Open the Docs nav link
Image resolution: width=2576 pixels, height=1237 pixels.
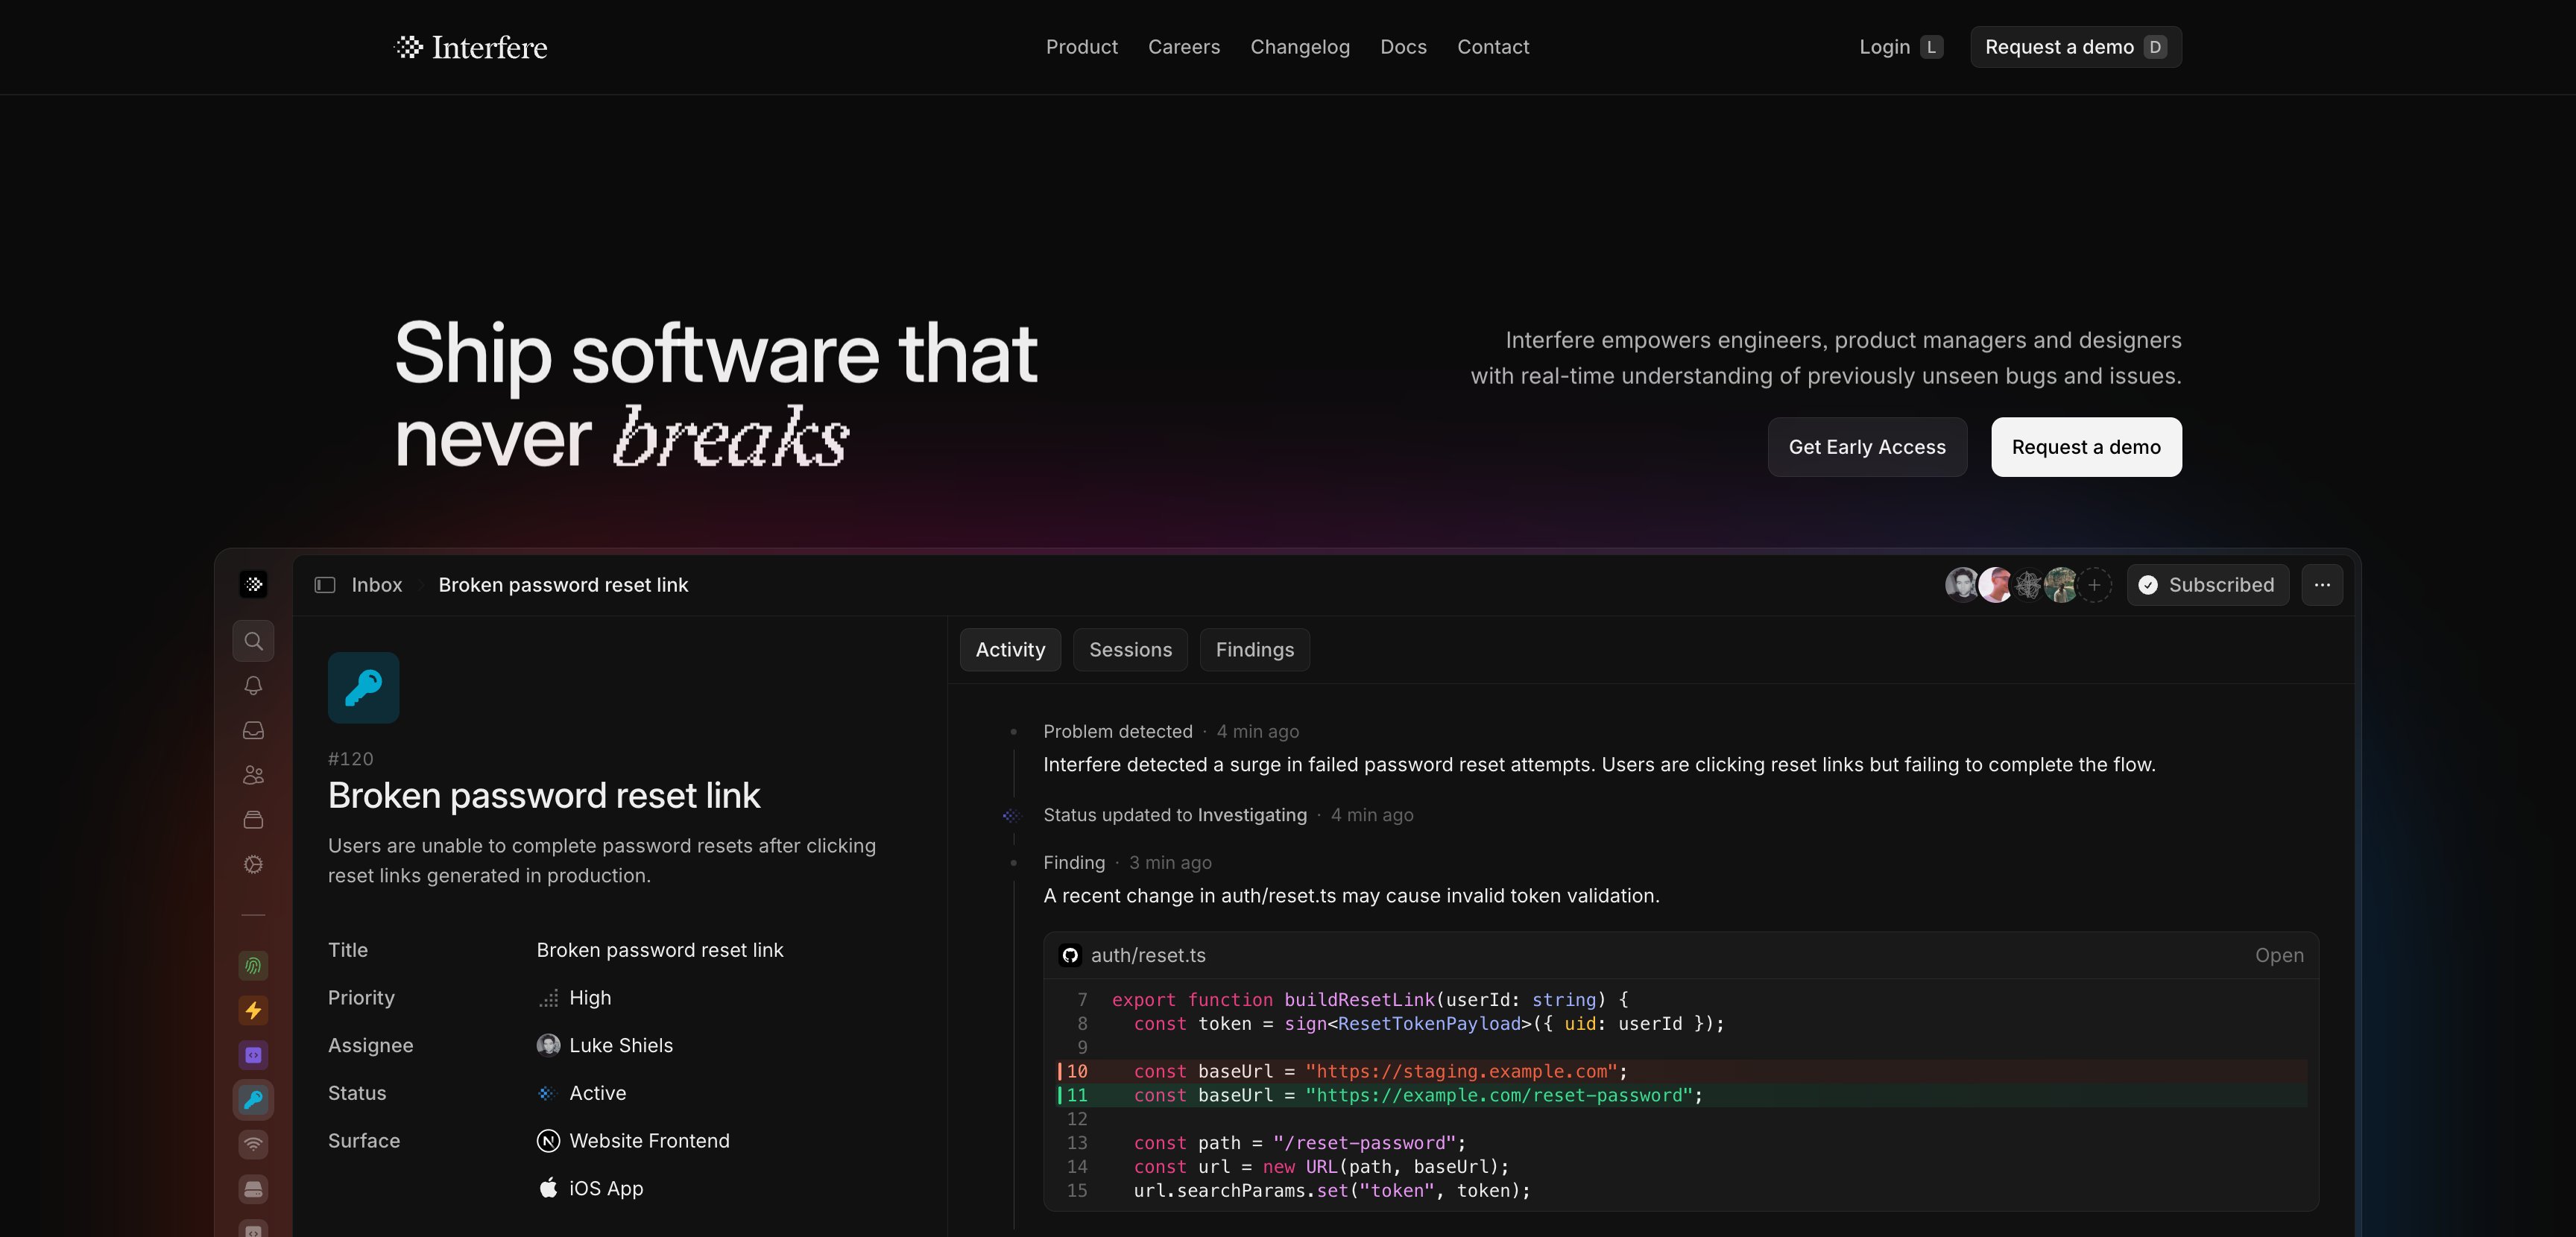click(x=1403, y=47)
